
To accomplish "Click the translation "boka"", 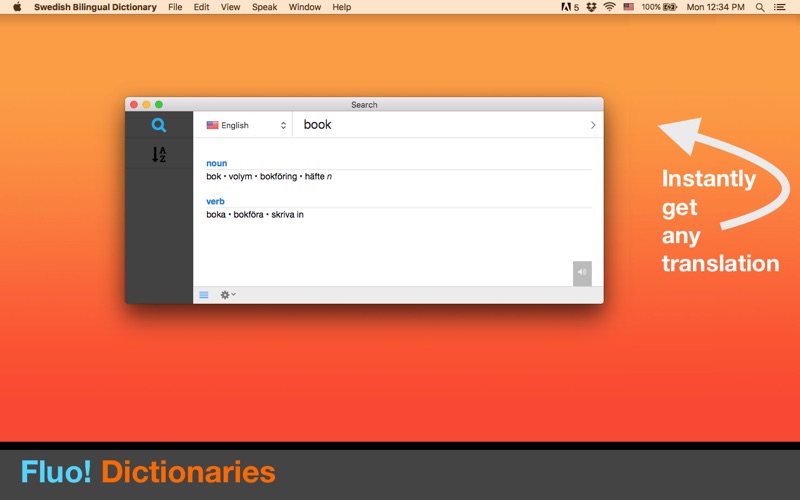I will point(216,215).
